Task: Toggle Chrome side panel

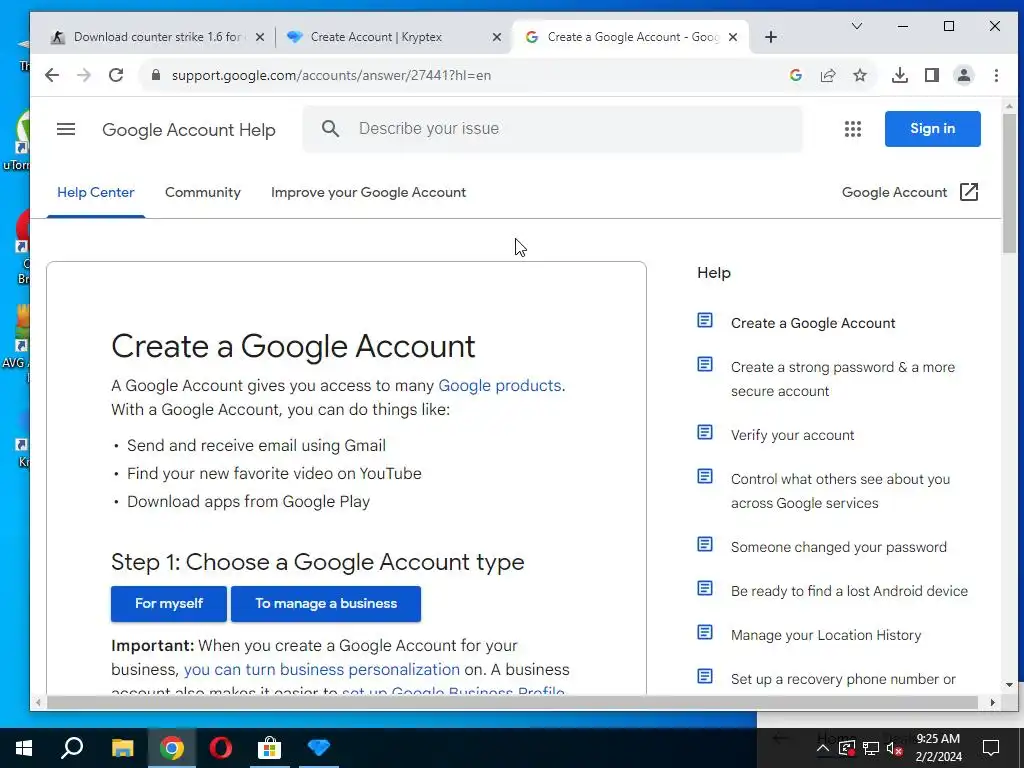Action: 932,75
